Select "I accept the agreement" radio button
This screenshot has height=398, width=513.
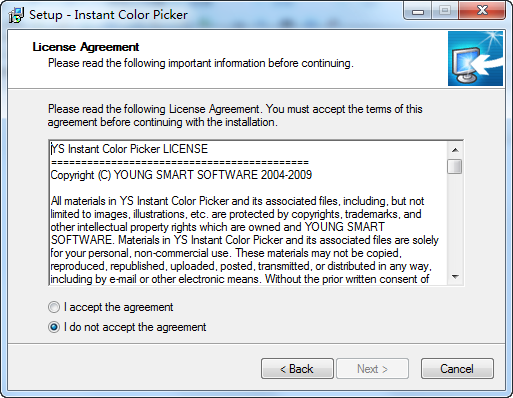pyautogui.click(x=54, y=307)
